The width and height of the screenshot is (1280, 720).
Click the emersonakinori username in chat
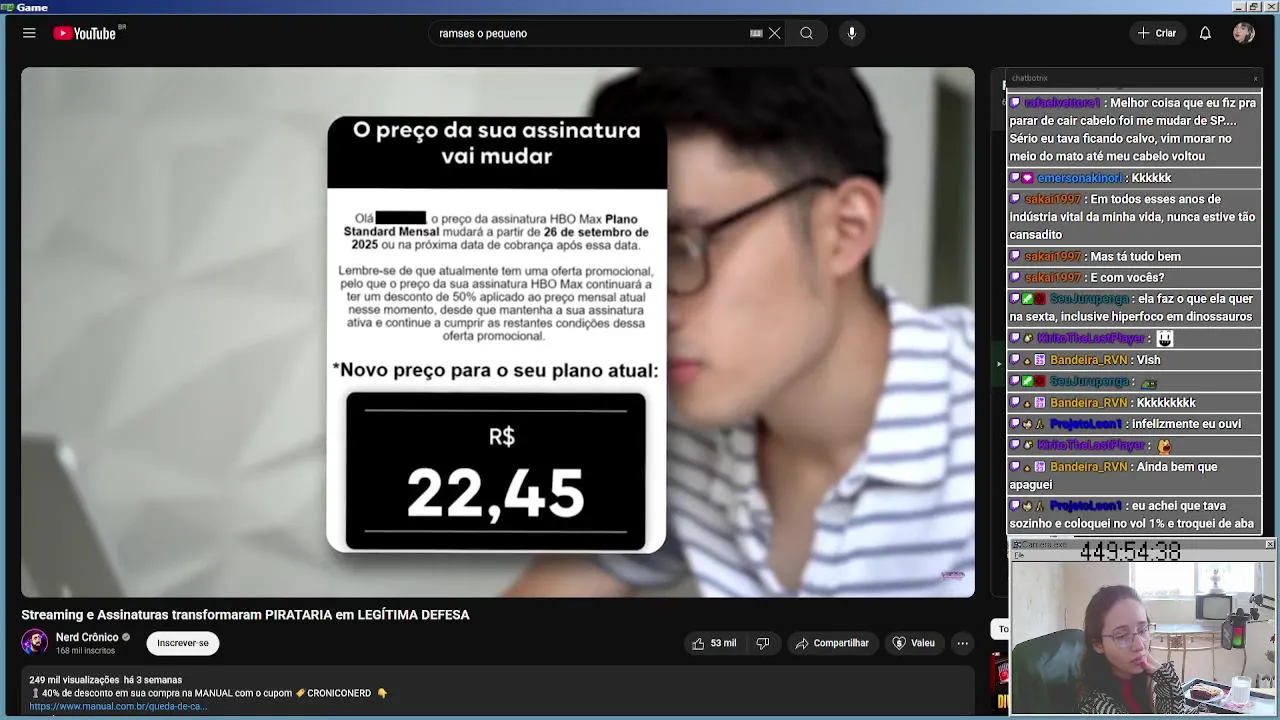tap(1079, 178)
